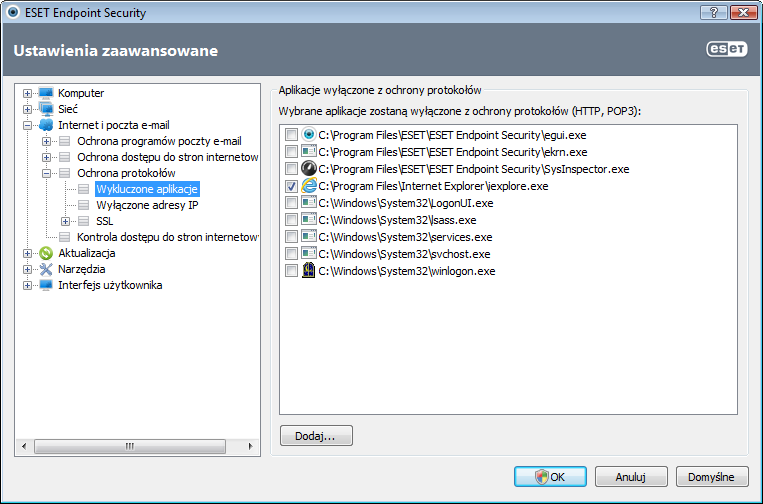Expand the Komputer tree node
Image resolution: width=763 pixels, height=504 pixels.
(x=27, y=93)
